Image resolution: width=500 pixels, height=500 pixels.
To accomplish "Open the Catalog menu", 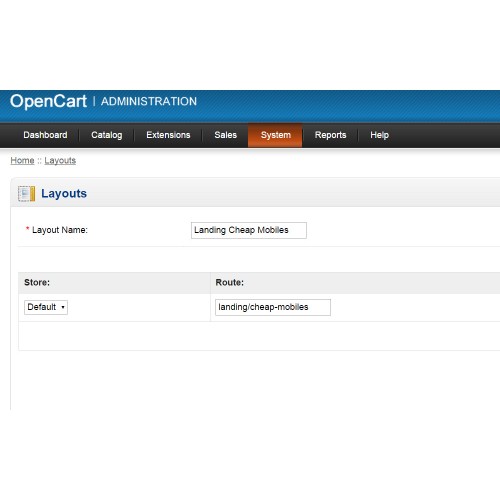I will click(107, 135).
